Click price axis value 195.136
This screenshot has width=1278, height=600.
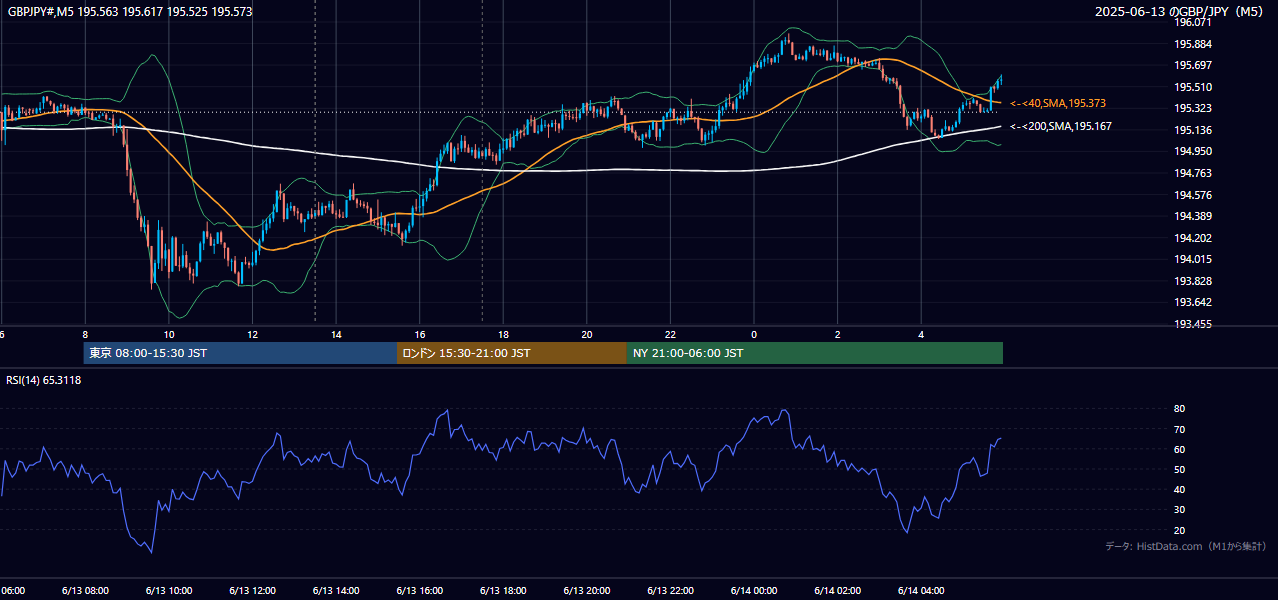pos(1193,130)
